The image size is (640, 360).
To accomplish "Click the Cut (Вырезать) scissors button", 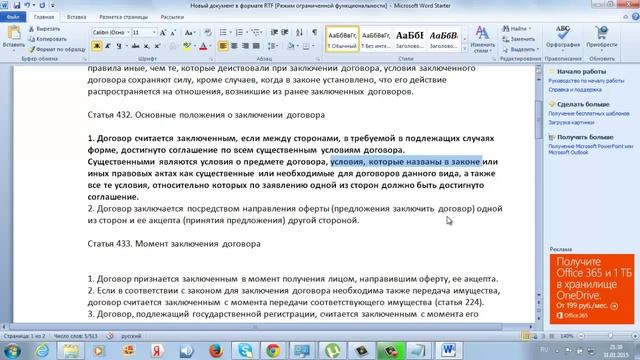I will point(44,29).
